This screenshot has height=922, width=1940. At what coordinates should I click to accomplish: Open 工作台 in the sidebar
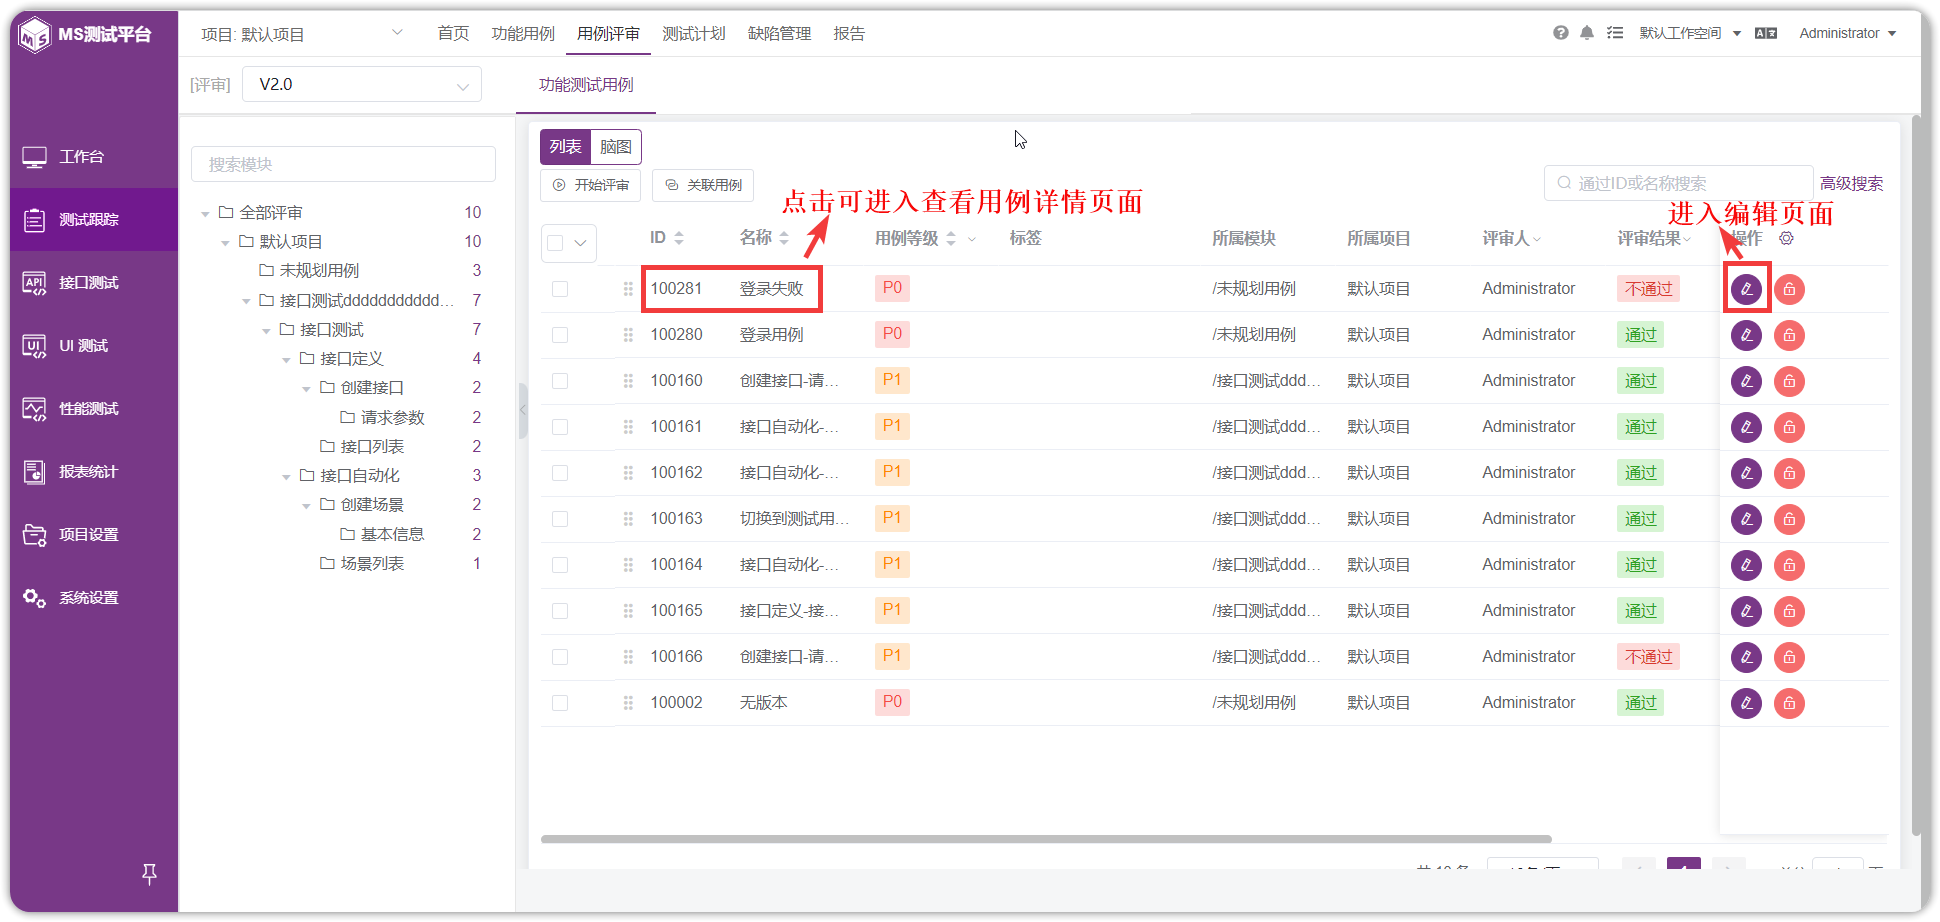(94, 157)
